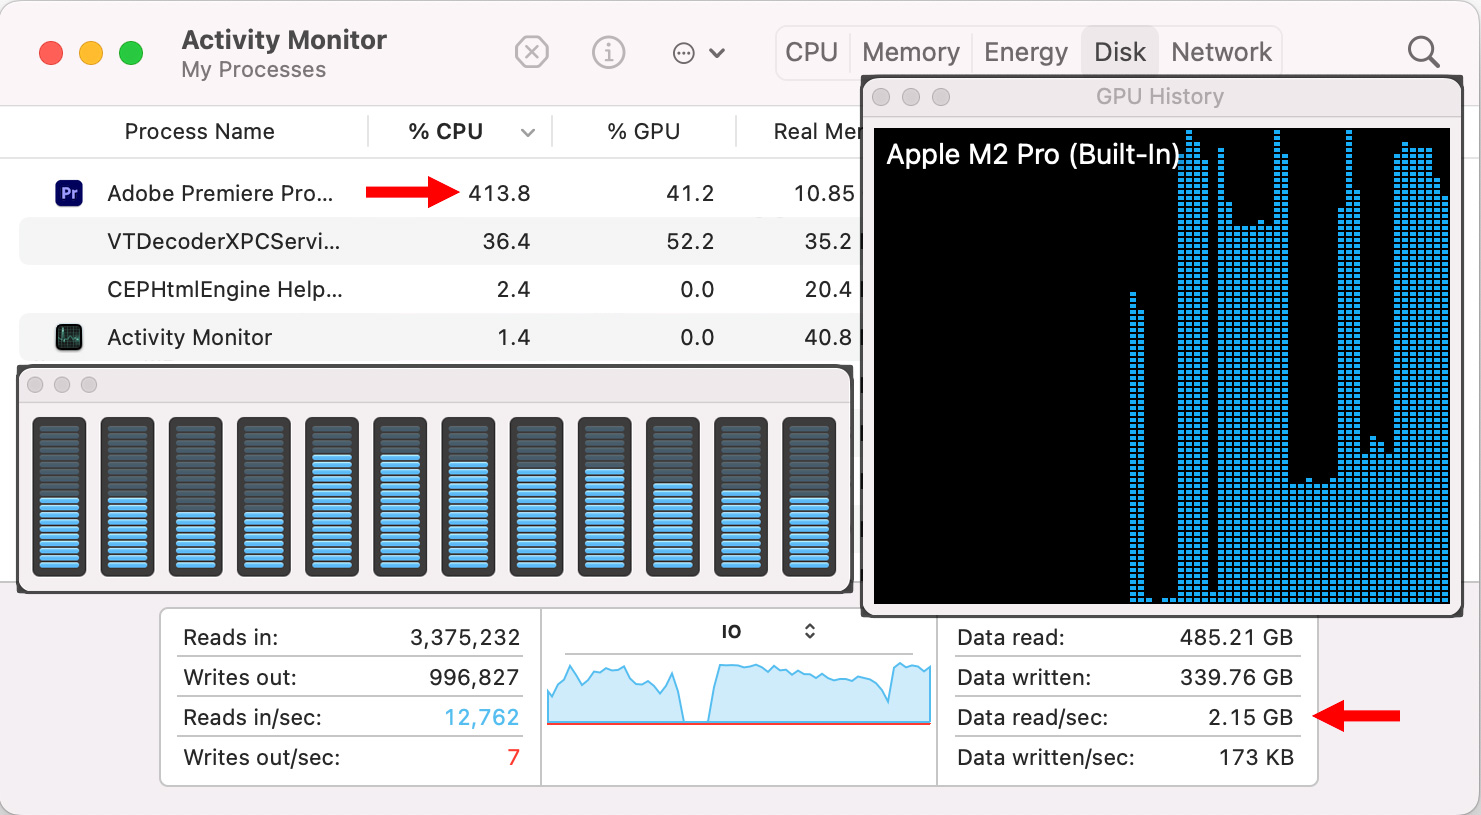Select the VTDecoderXPCServi... process row
The image size is (1481, 815).
[440, 241]
